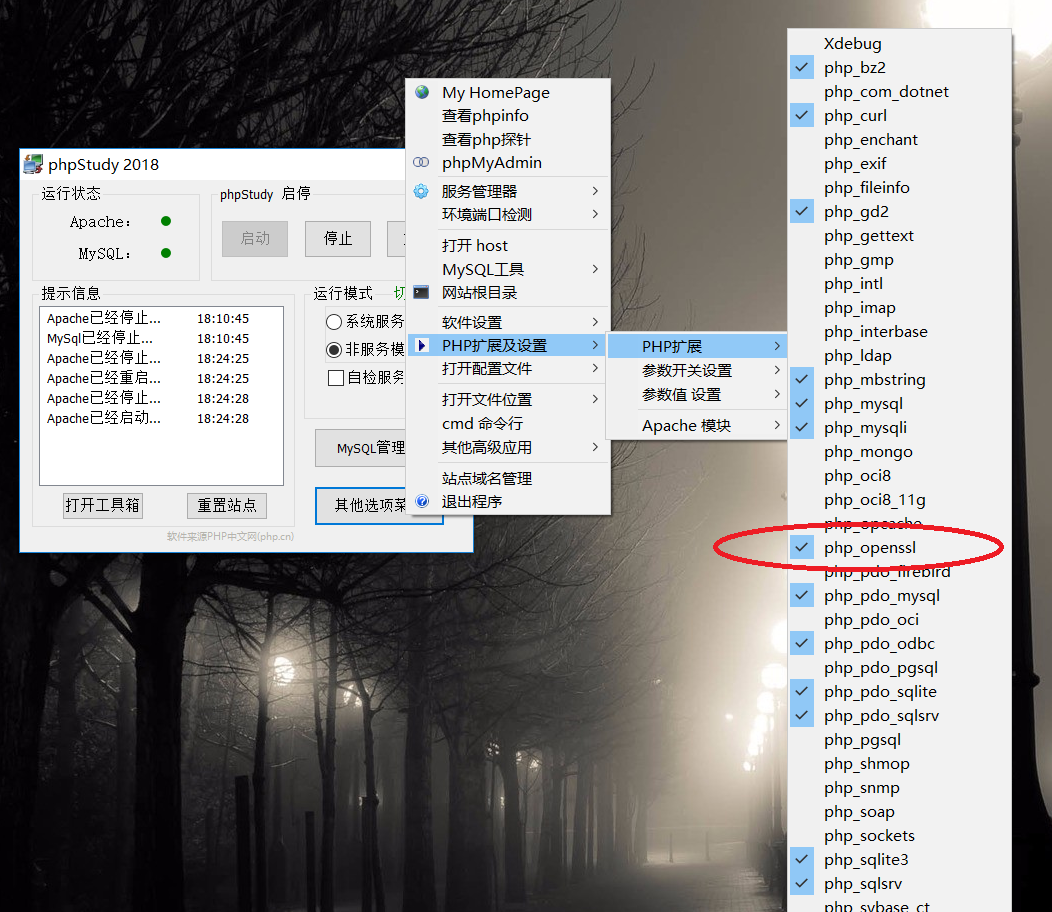Screen dimensions: 1052x912
Task: Click the 停止 button
Action: pos(337,238)
